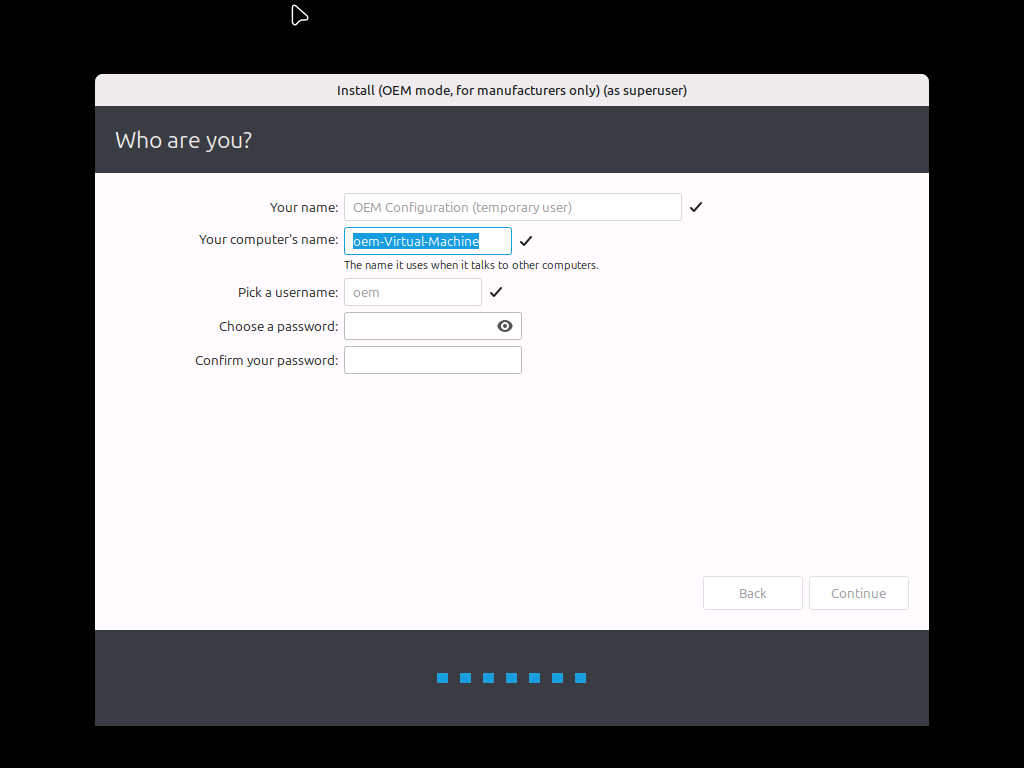Go to previous step with Back
1024x768 pixels.
tap(752, 593)
